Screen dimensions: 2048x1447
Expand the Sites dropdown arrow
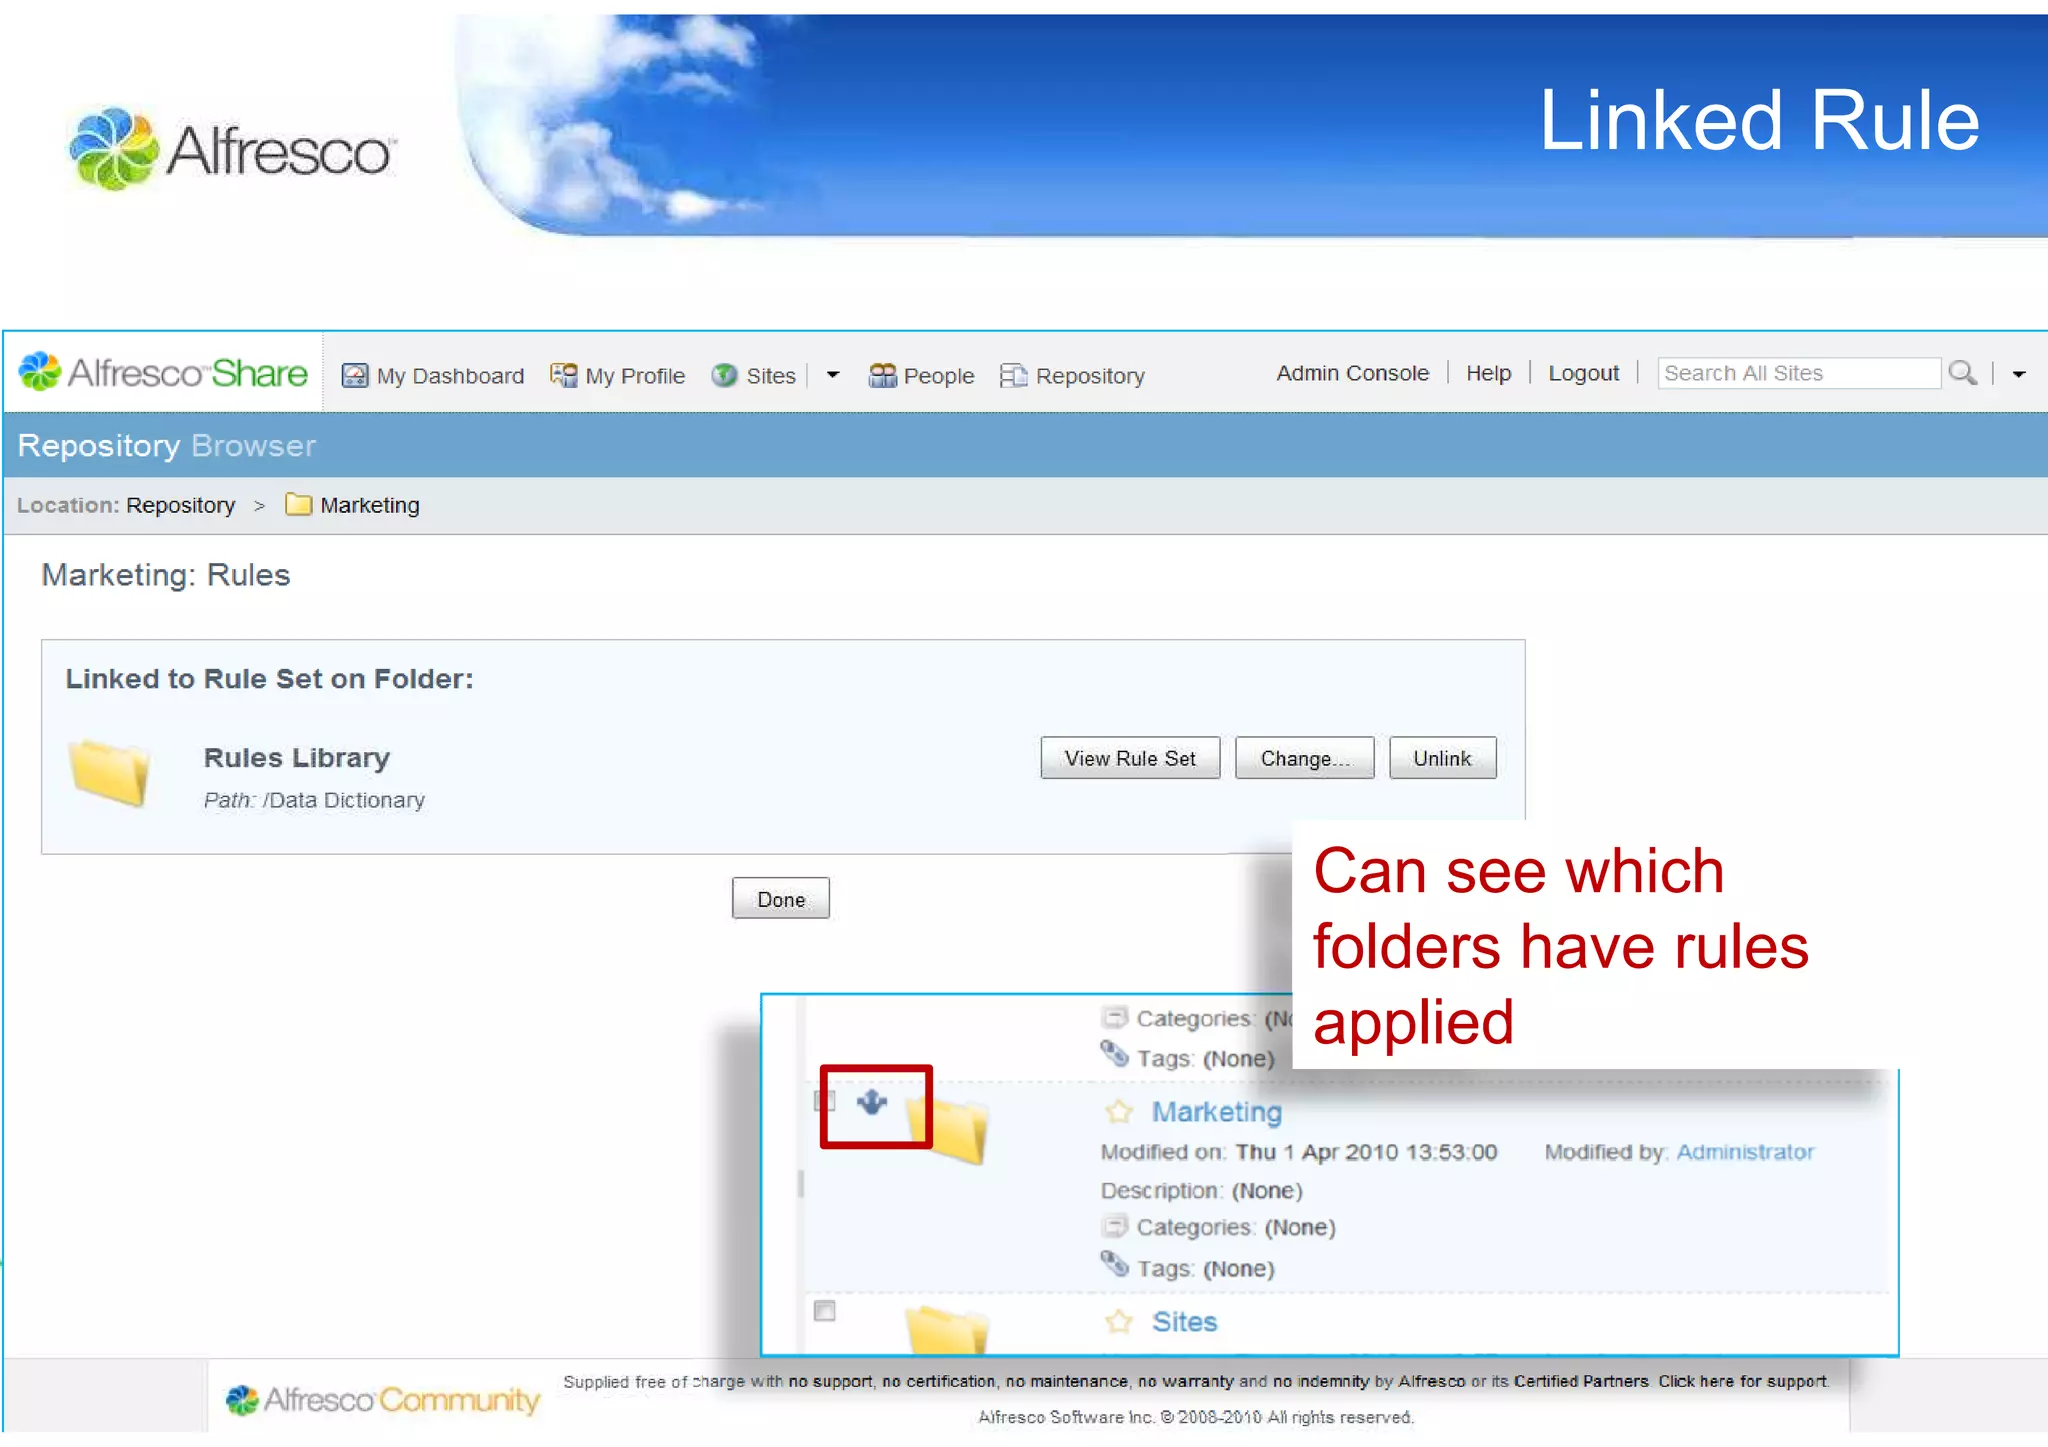click(832, 375)
